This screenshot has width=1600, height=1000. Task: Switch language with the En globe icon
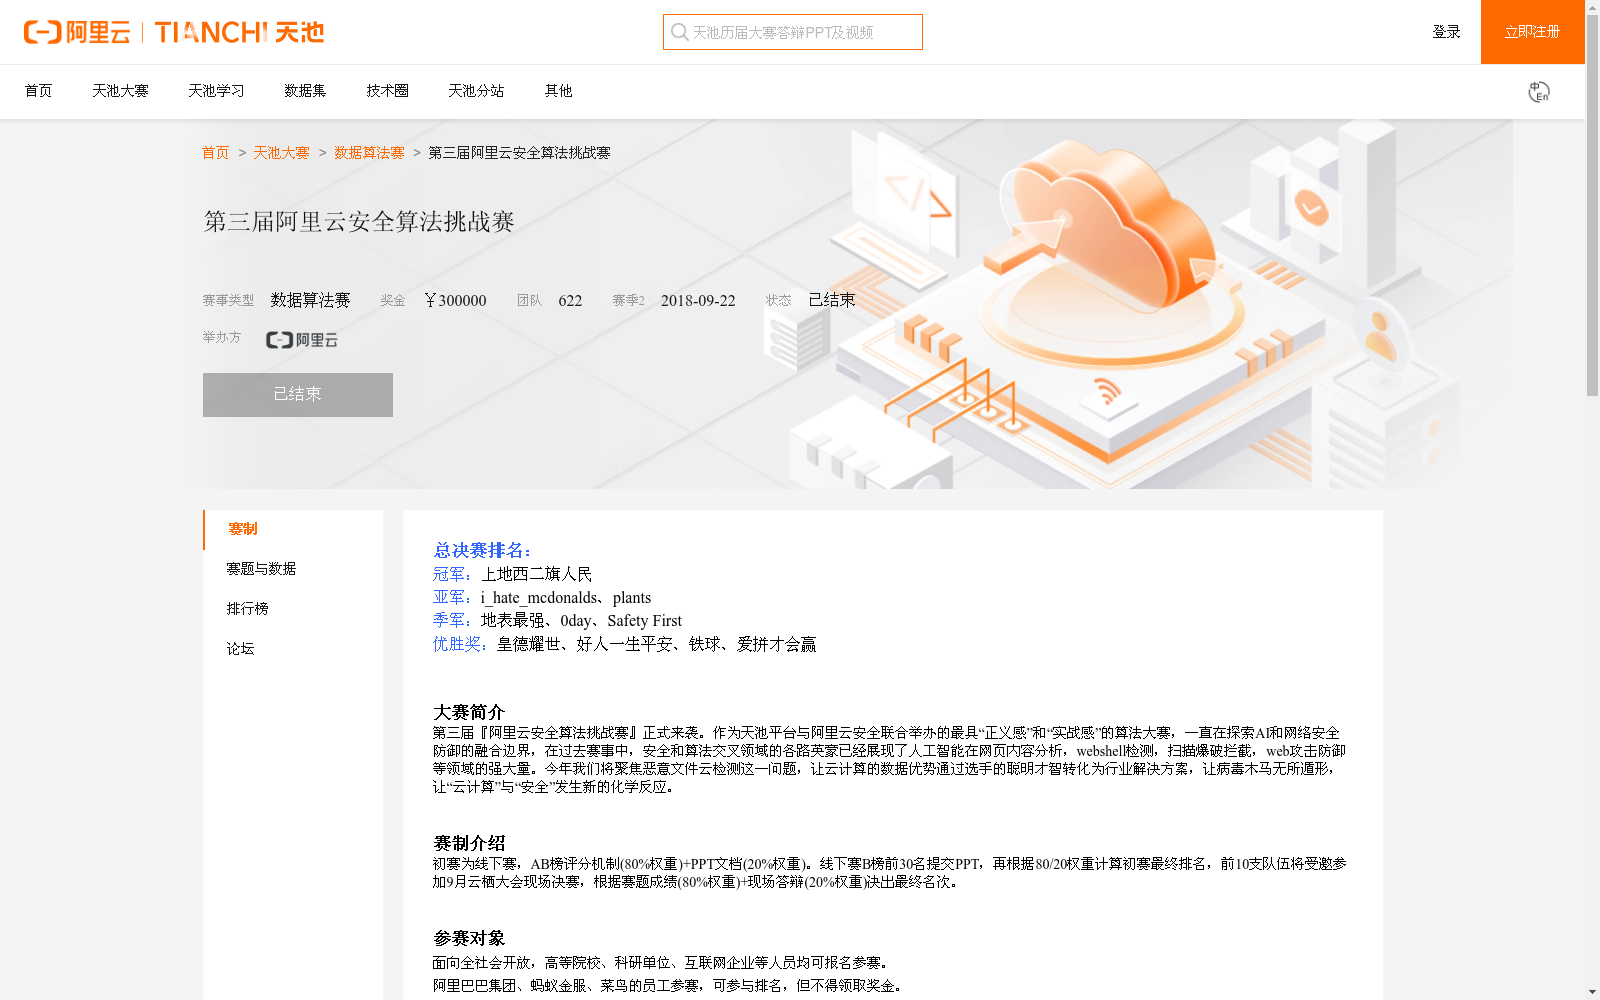pos(1539,92)
